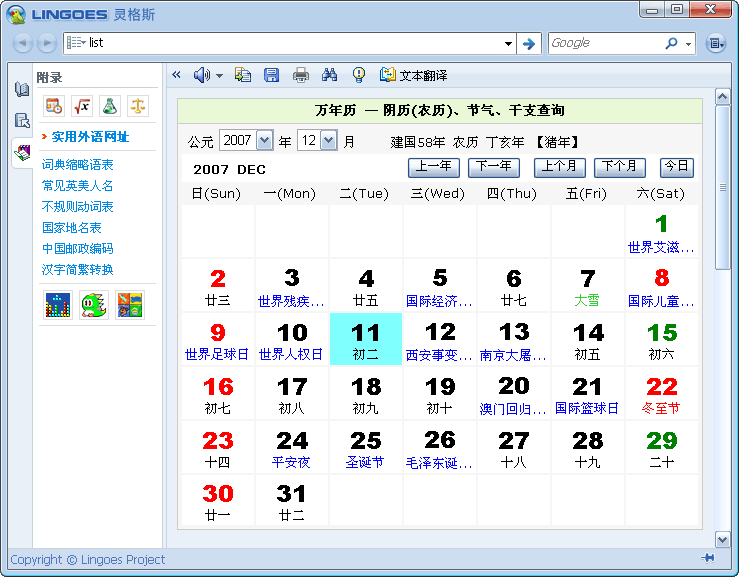
Task: Open the 常见英美人名 link
Action: tap(78, 186)
